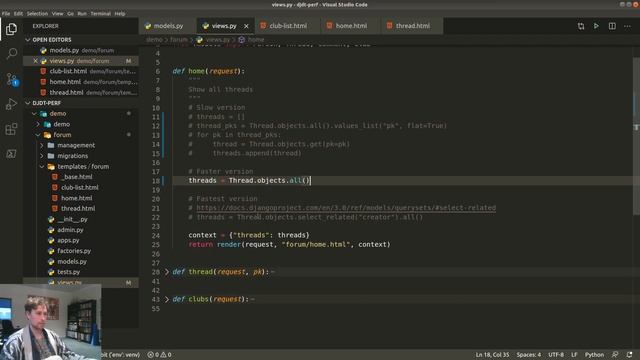This screenshot has width=640, height=360.
Task: Select home.html in Open Editors
Action: click(x=65, y=82)
